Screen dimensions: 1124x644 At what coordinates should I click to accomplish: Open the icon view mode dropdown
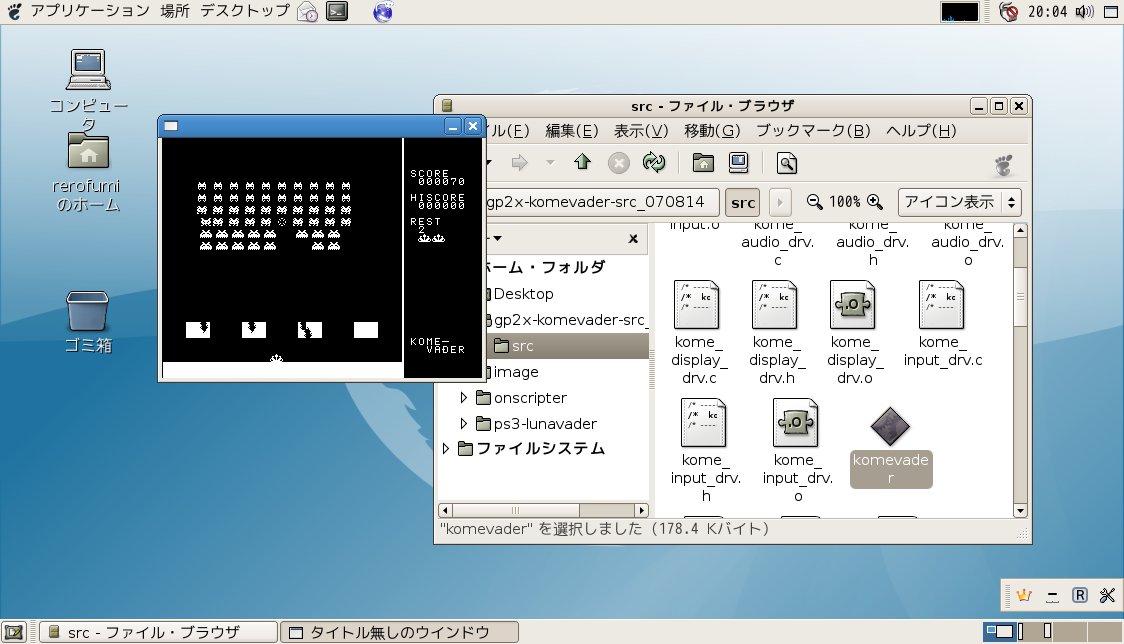point(959,202)
